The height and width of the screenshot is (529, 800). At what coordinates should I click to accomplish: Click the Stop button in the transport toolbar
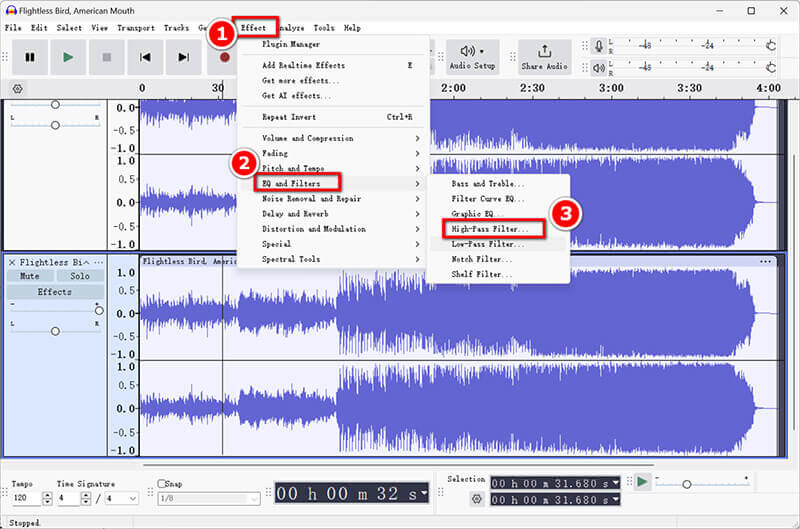(107, 57)
